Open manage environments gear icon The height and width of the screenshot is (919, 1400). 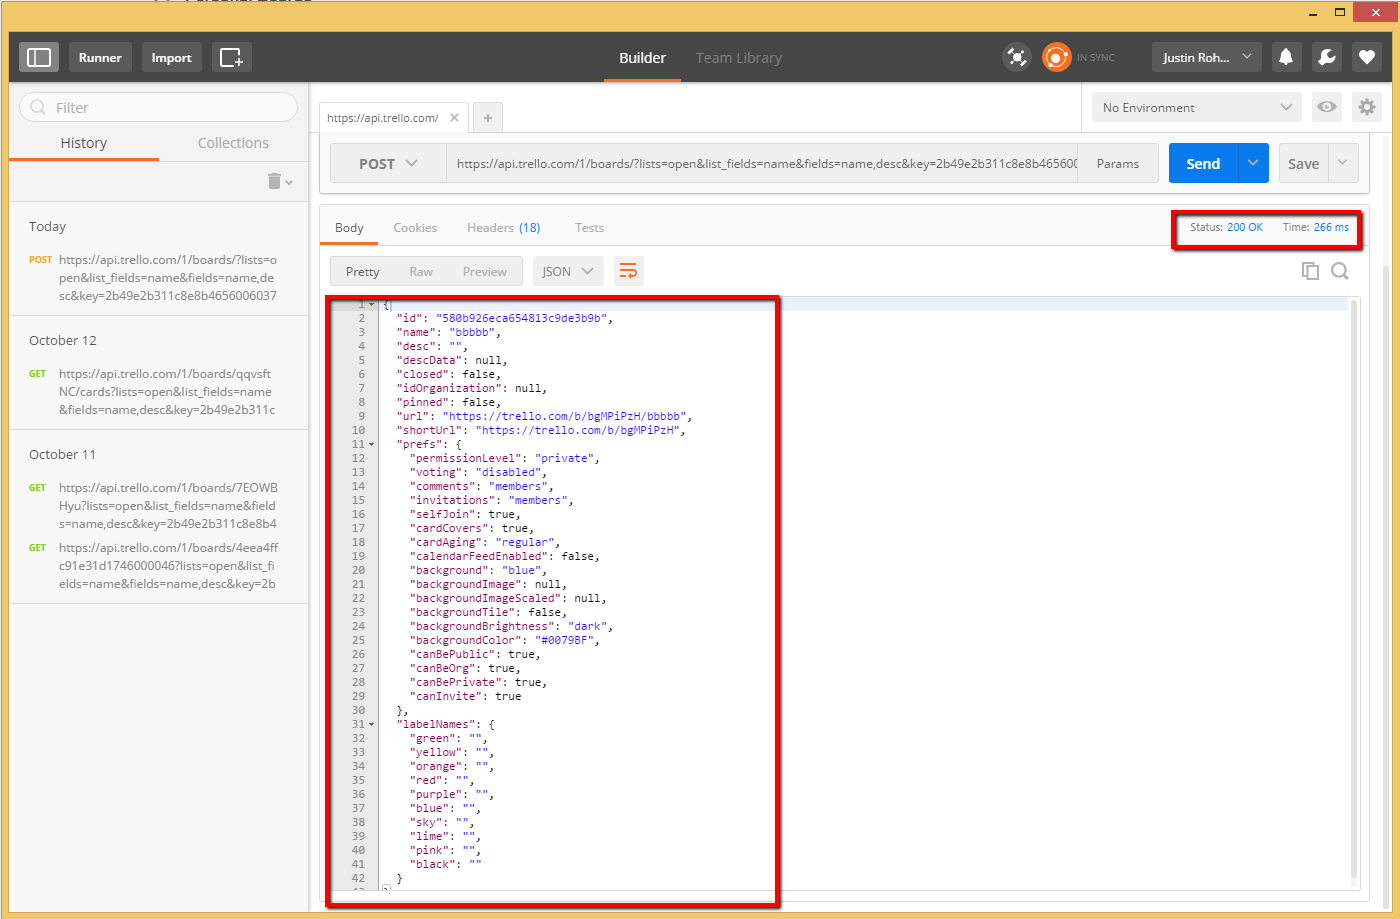(x=1367, y=107)
